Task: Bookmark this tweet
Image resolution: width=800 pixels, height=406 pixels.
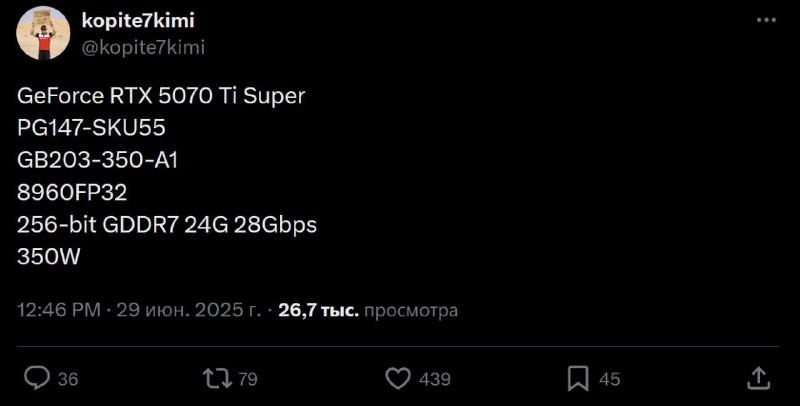Action: pos(578,378)
